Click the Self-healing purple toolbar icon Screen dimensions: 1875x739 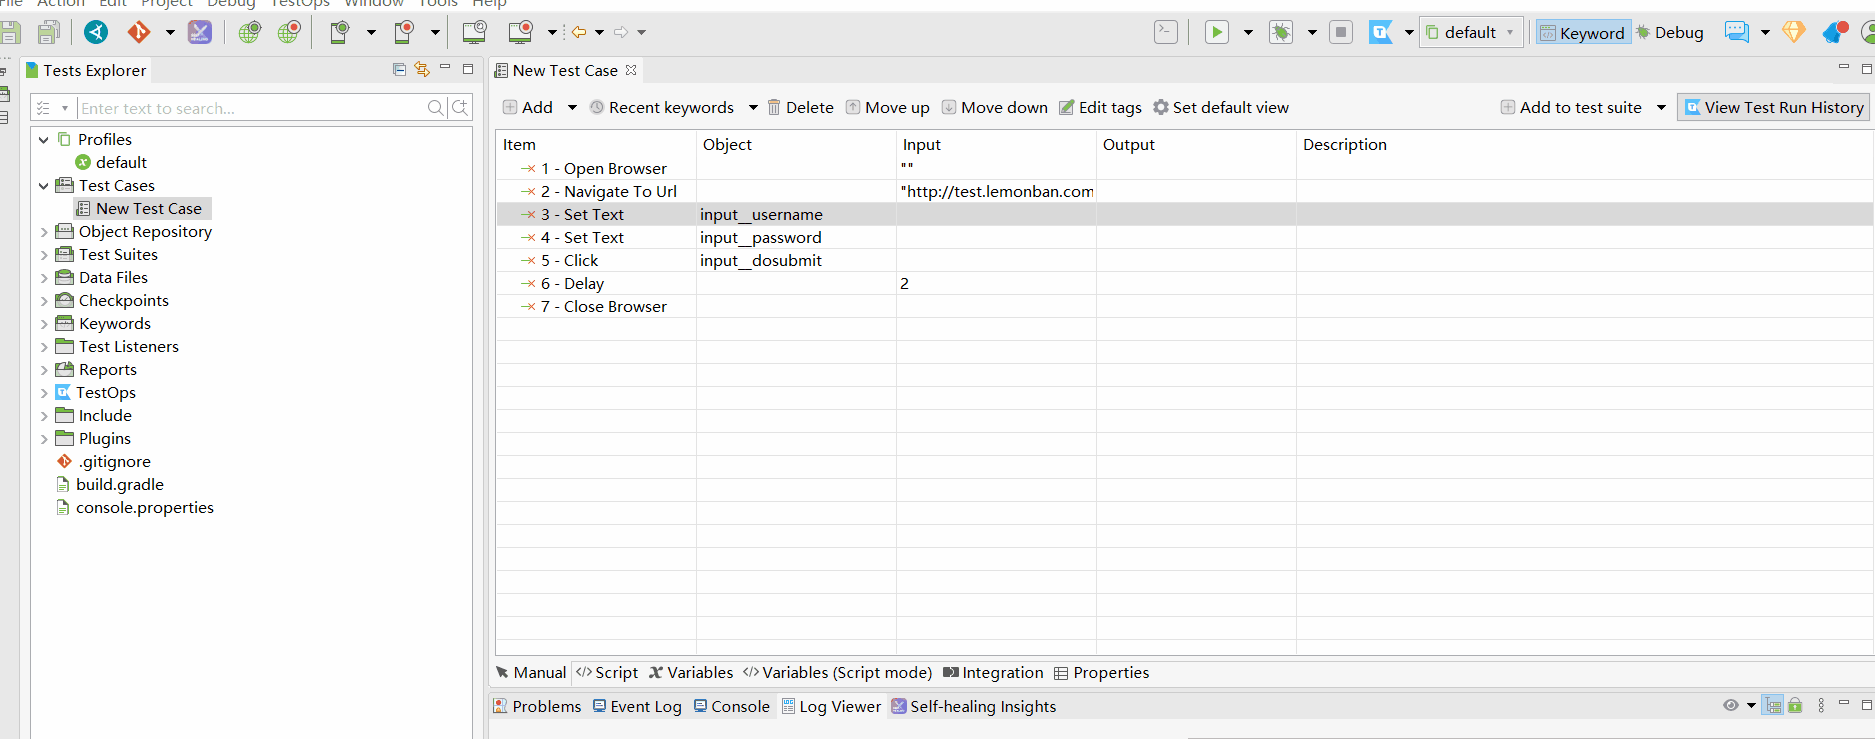tap(200, 32)
